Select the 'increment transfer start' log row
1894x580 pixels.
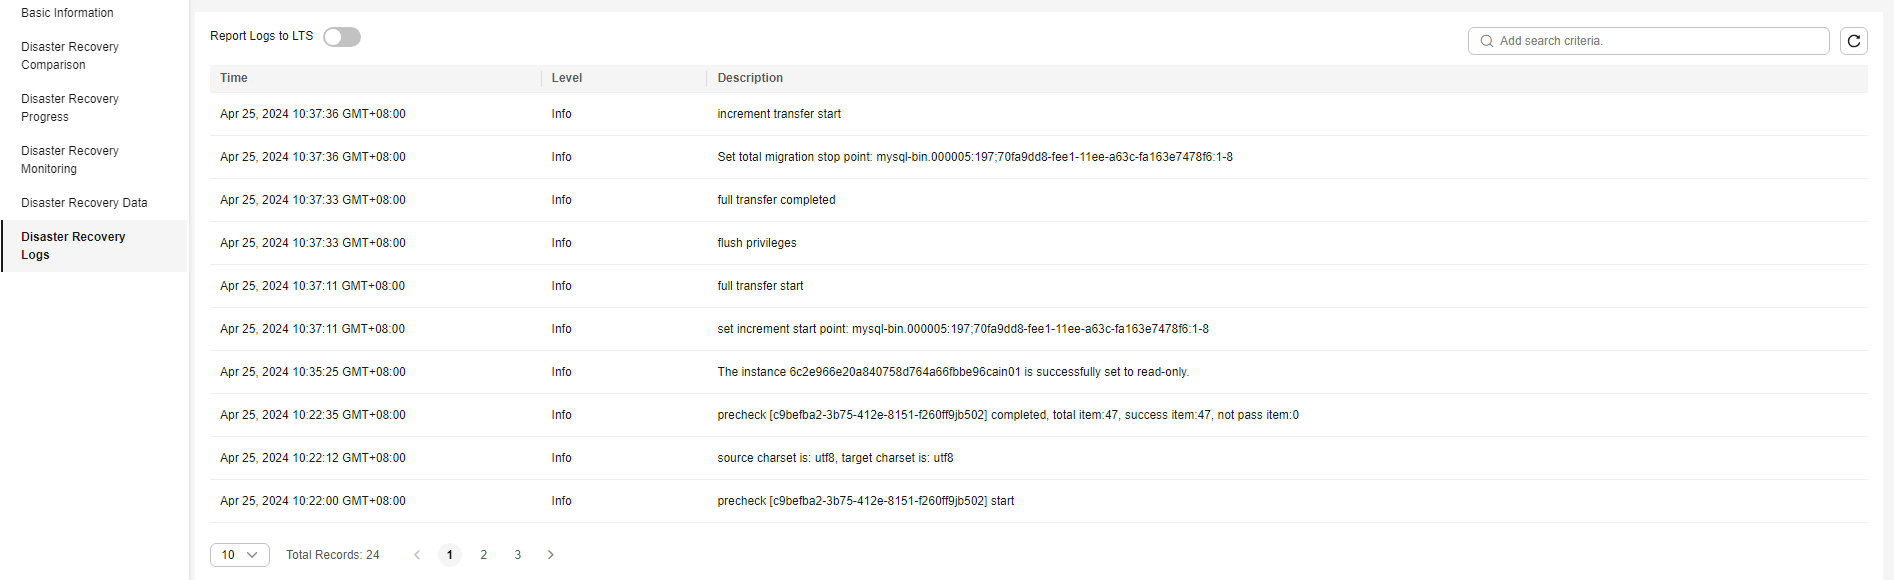click(x=1038, y=114)
